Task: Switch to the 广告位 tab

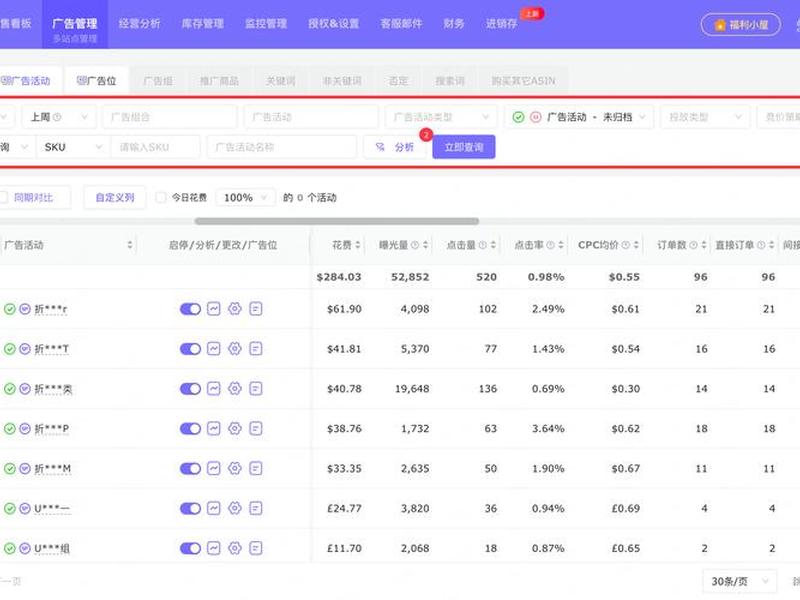Action: (96, 81)
